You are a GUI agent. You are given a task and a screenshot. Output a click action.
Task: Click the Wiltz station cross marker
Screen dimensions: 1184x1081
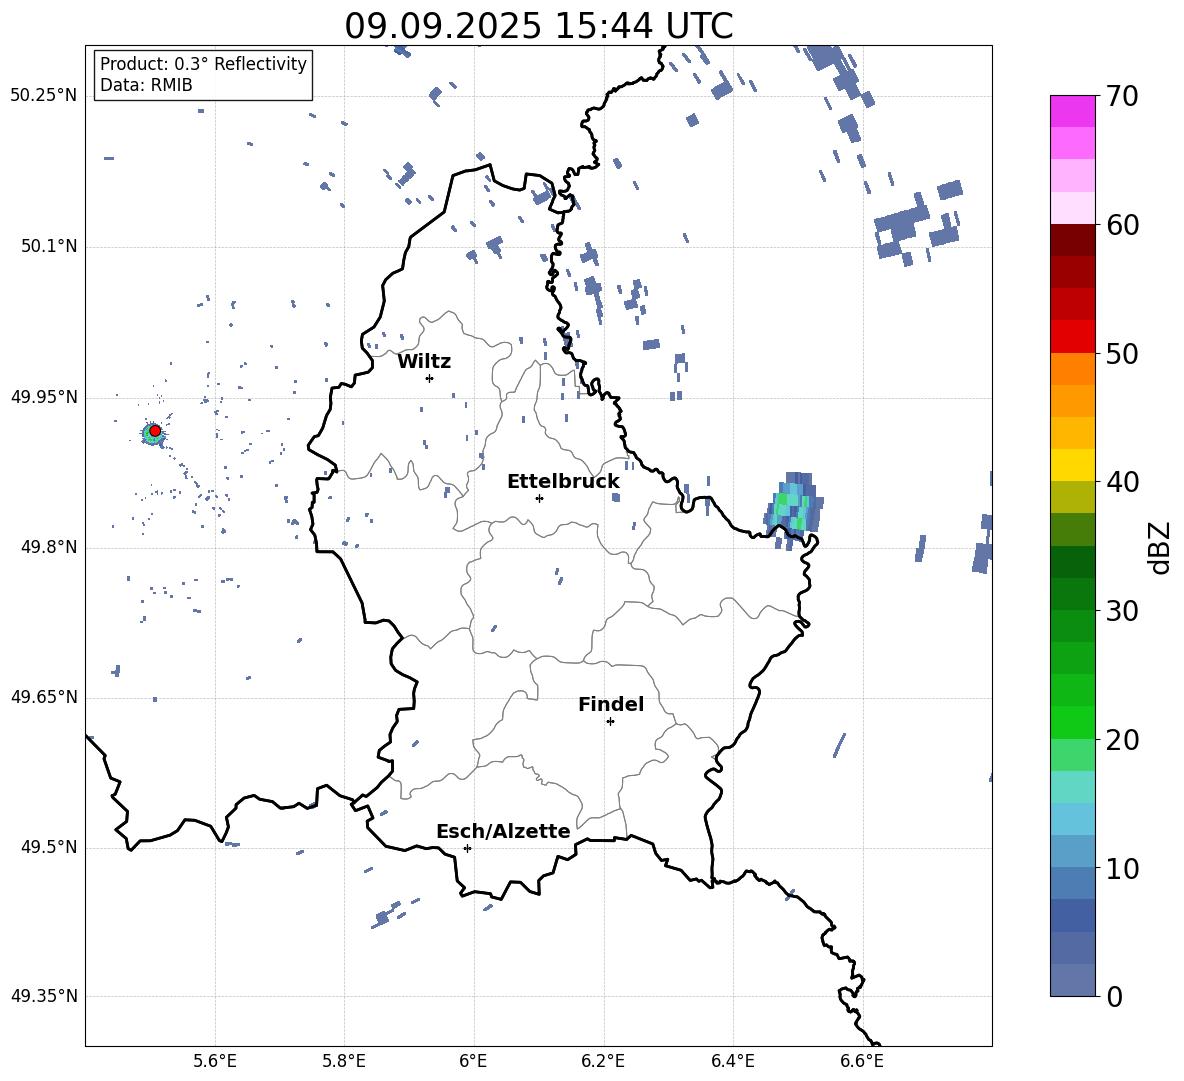[x=430, y=378]
